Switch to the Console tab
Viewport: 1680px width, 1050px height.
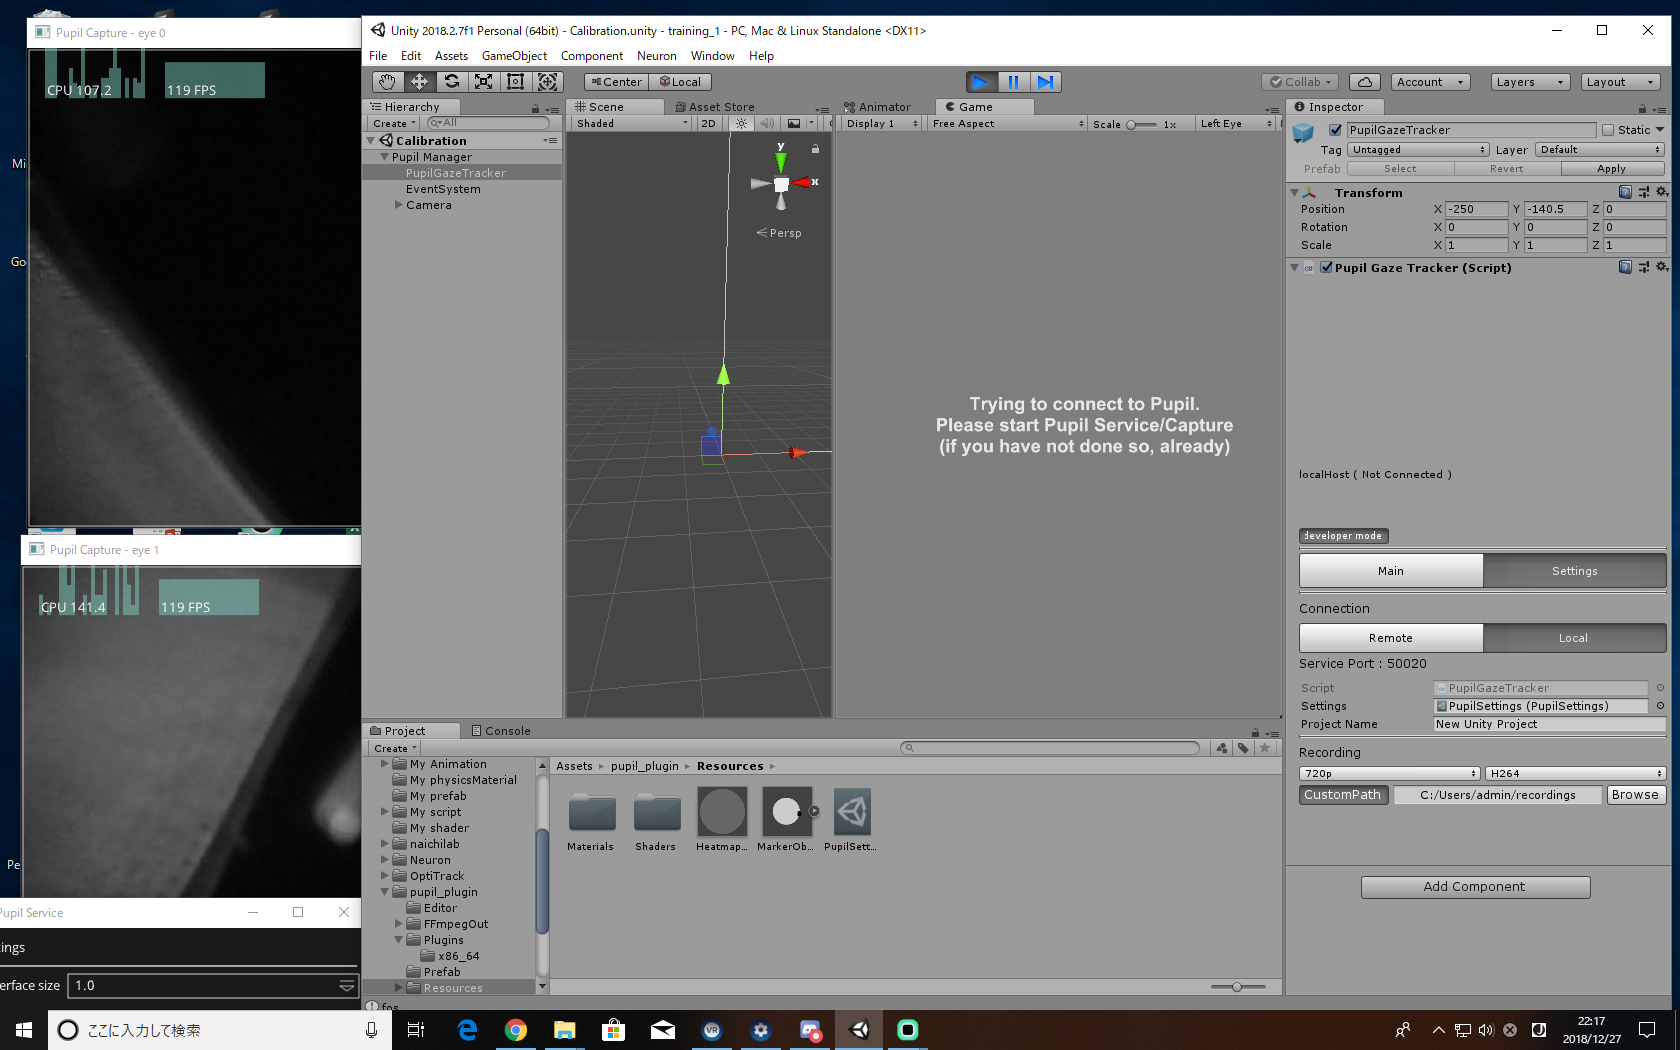[501, 731]
